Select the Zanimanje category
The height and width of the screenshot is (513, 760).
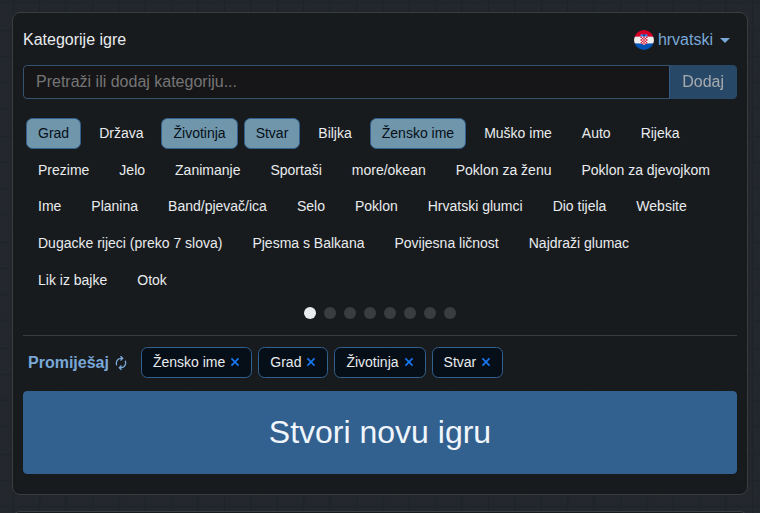(207, 170)
